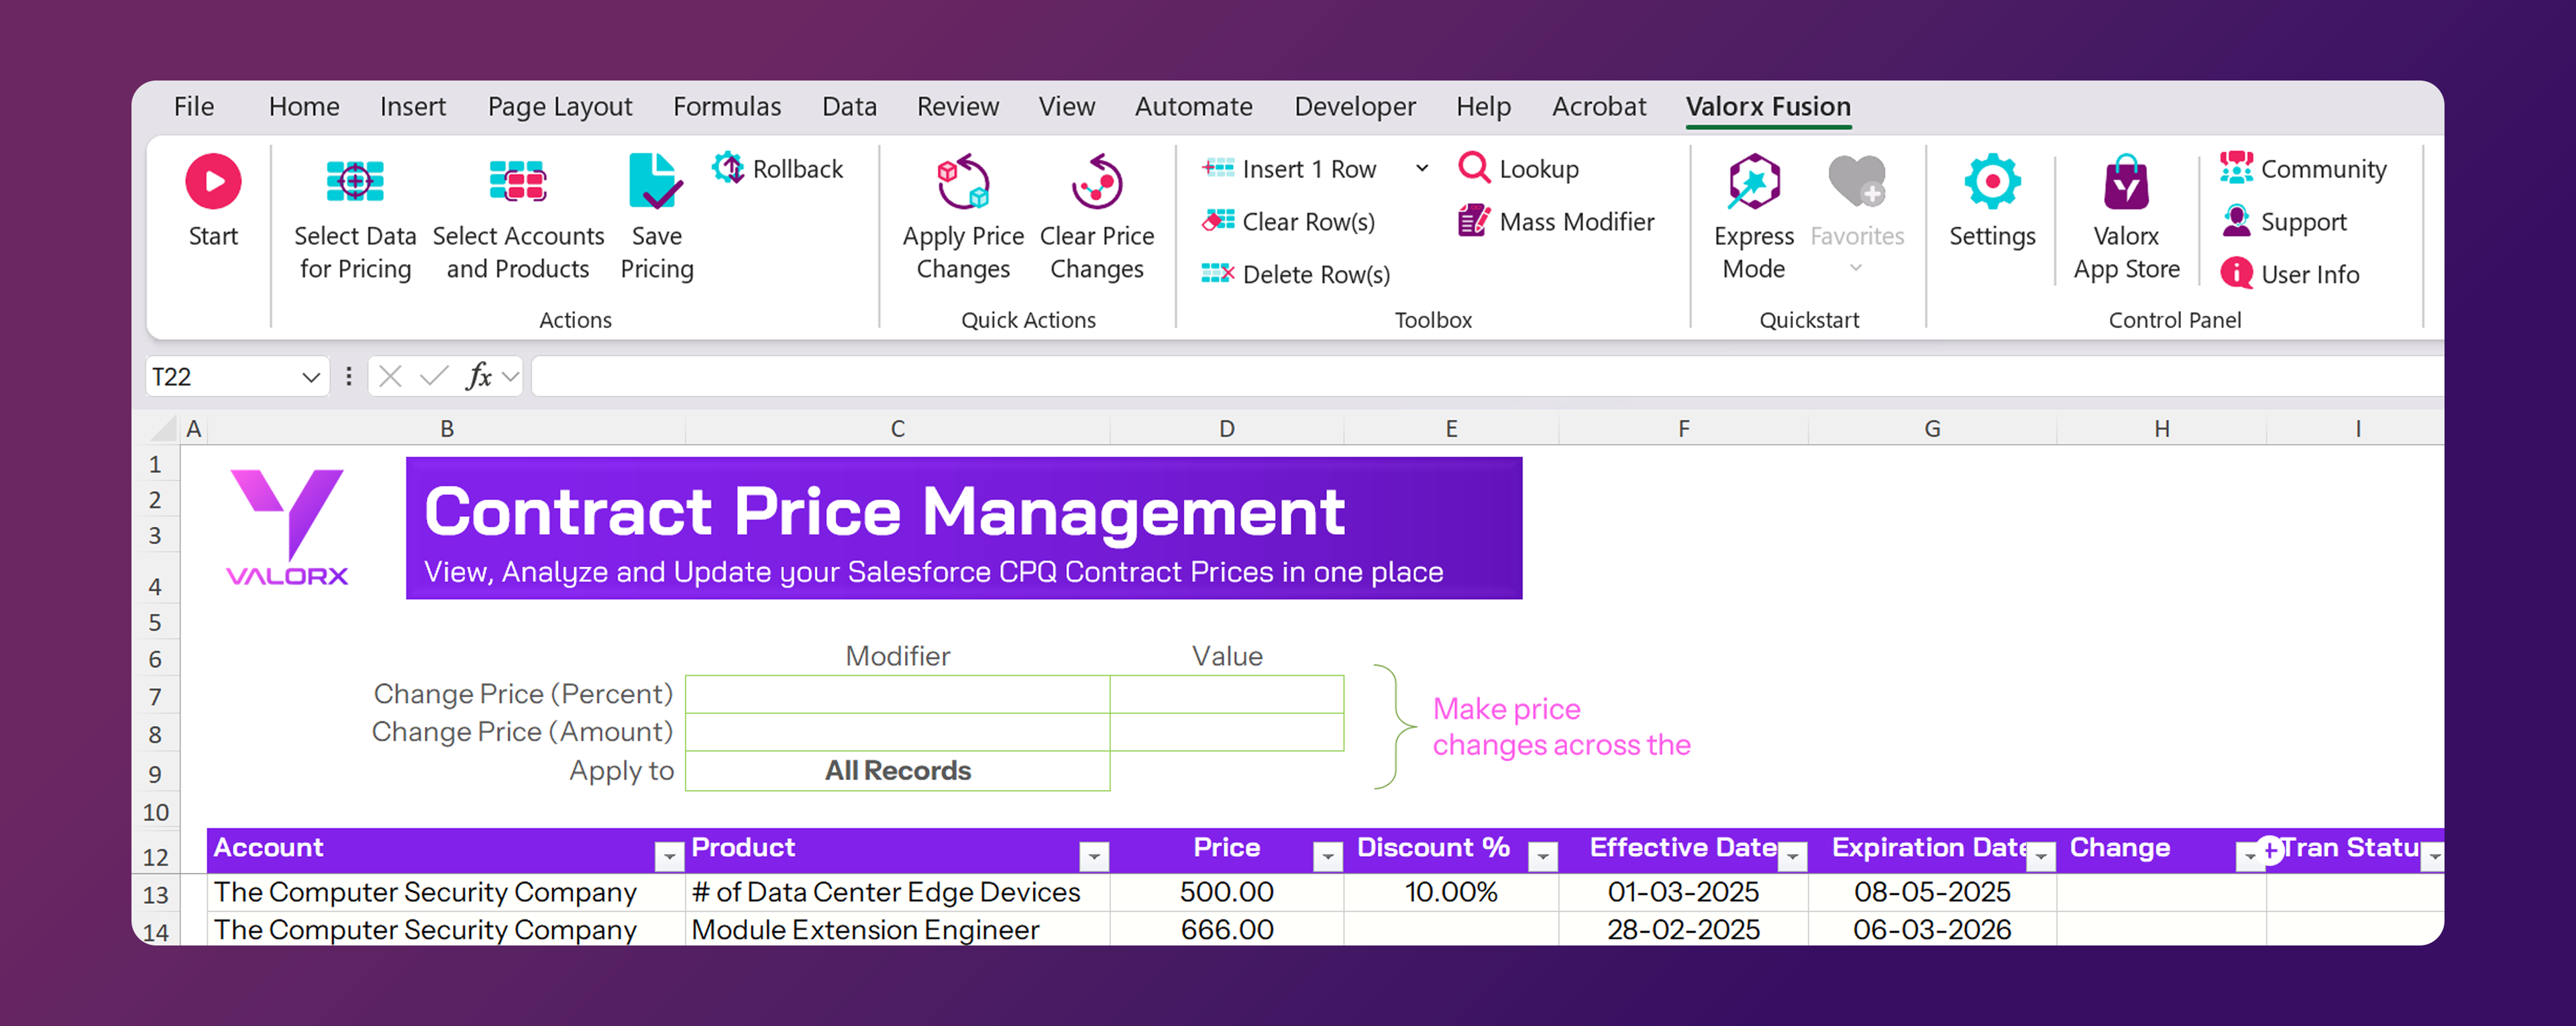Open the Settings gear icon
The image size is (2576, 1026).
click(x=1991, y=182)
